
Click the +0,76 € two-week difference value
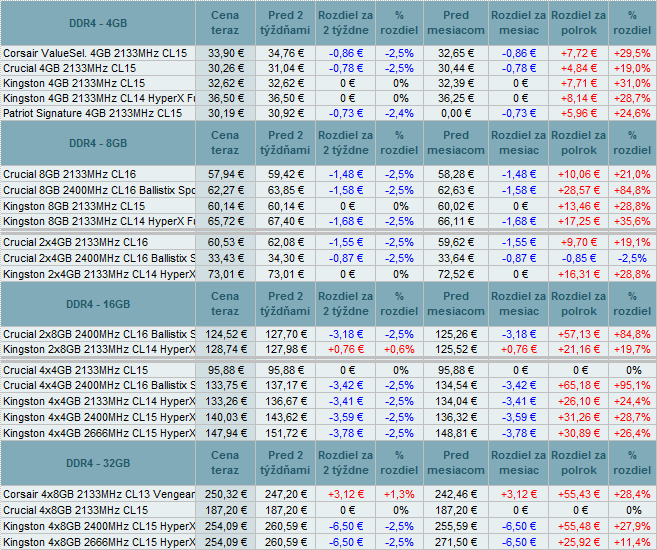346,349
